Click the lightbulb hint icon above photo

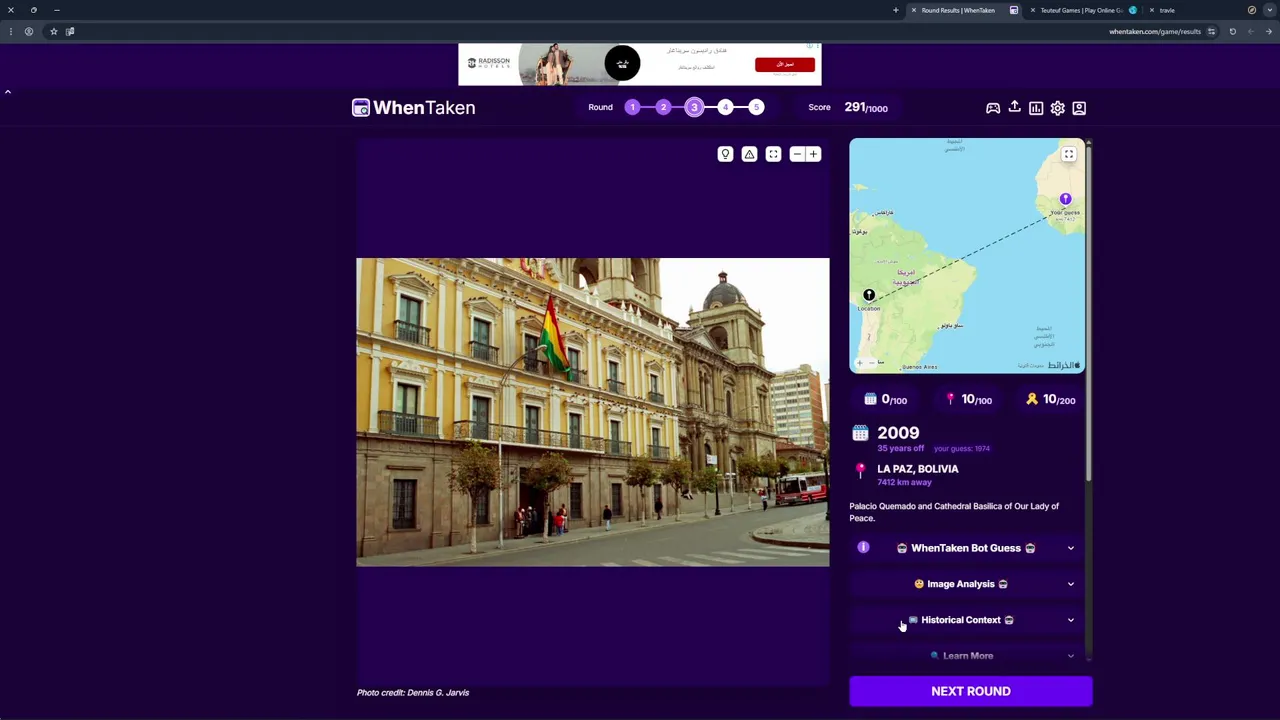tap(725, 154)
